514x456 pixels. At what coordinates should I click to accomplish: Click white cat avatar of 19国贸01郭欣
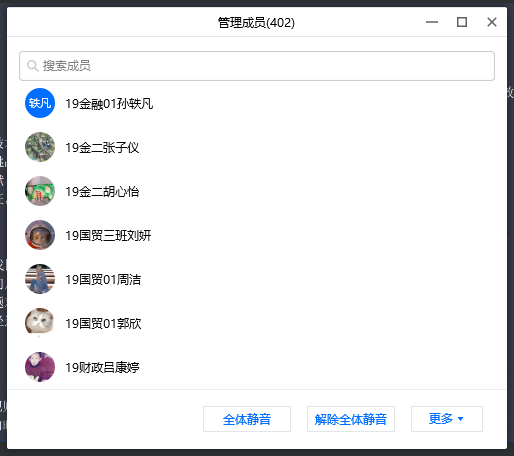40,322
